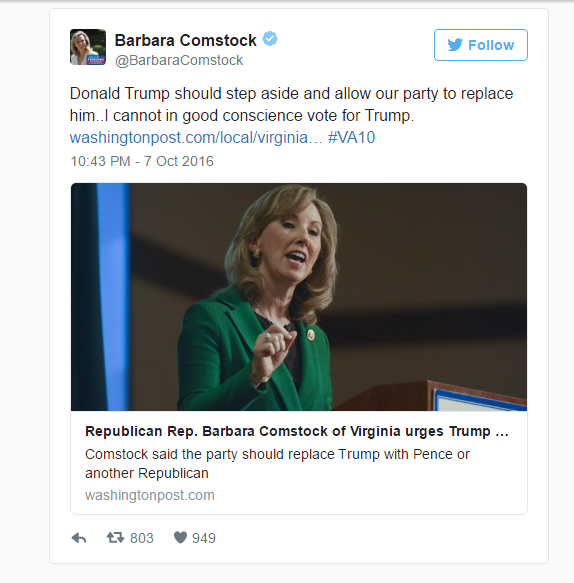Open the washingtonpost.com/local/virginia link

pyautogui.click(x=196, y=138)
